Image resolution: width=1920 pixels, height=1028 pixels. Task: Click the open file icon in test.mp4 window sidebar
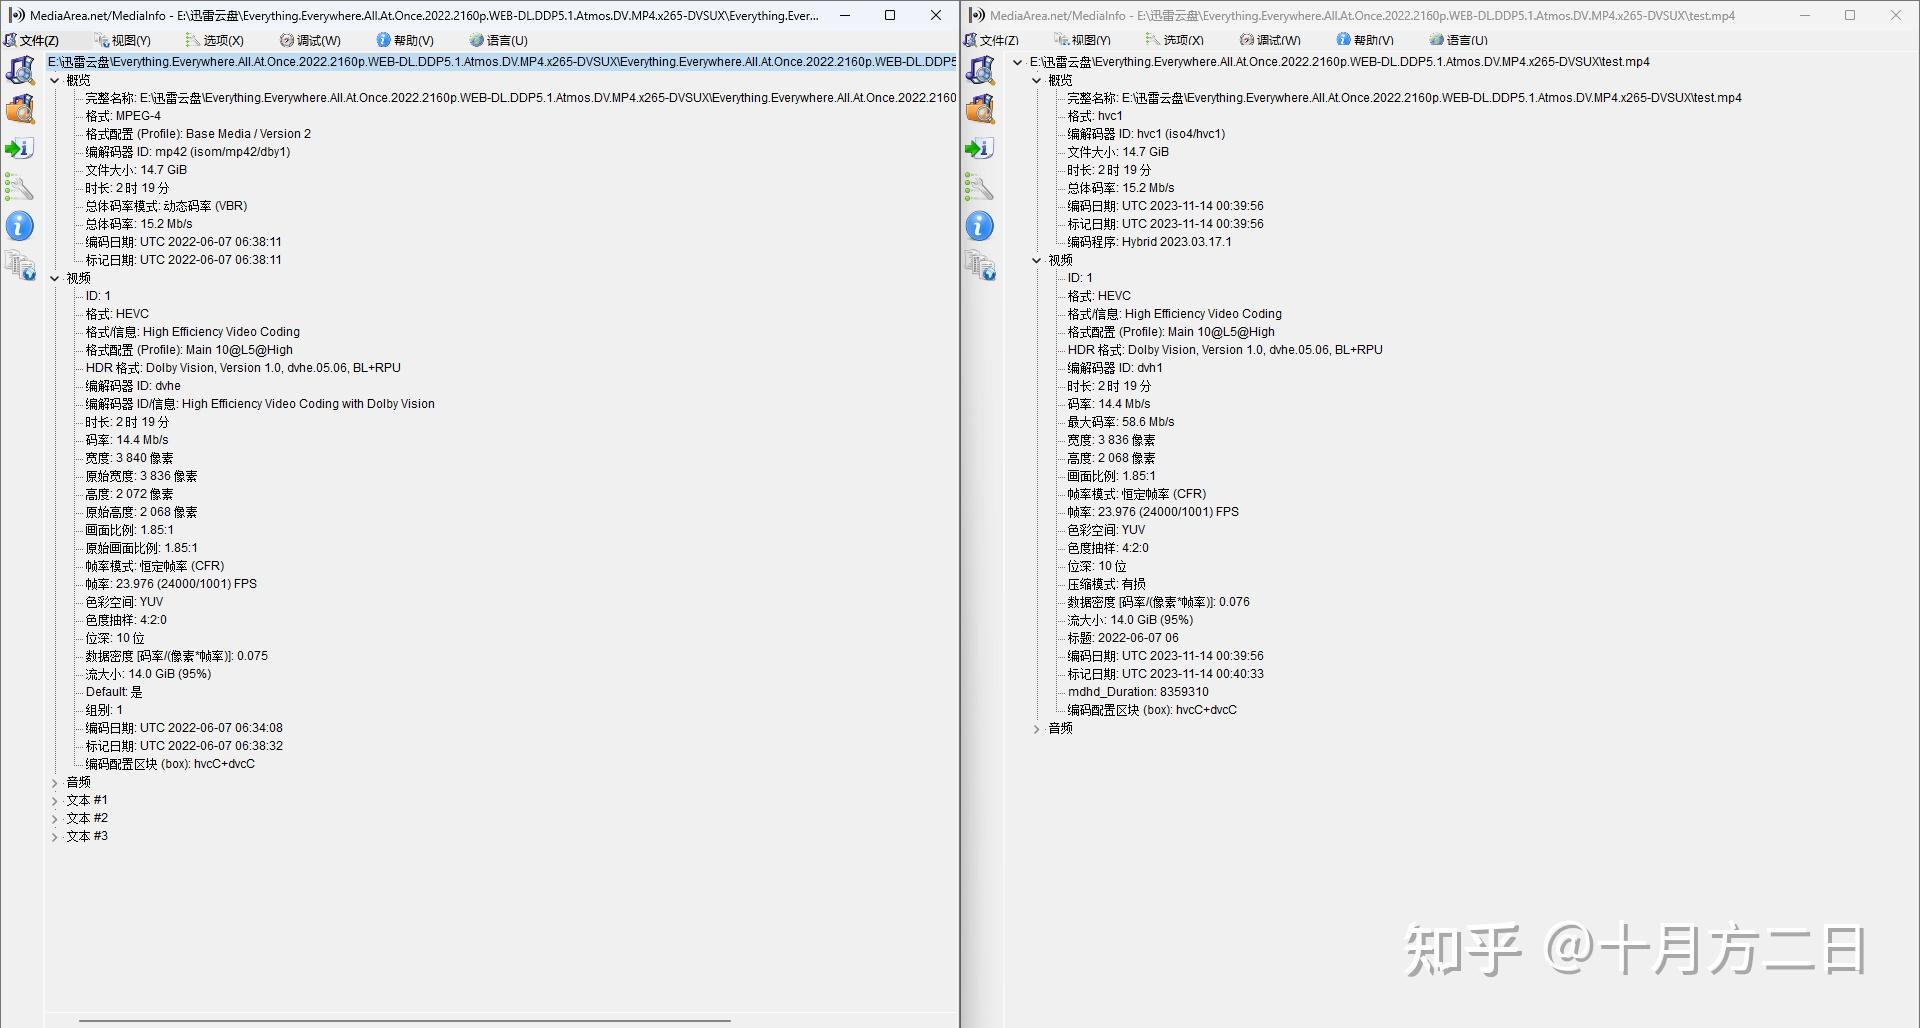980,70
